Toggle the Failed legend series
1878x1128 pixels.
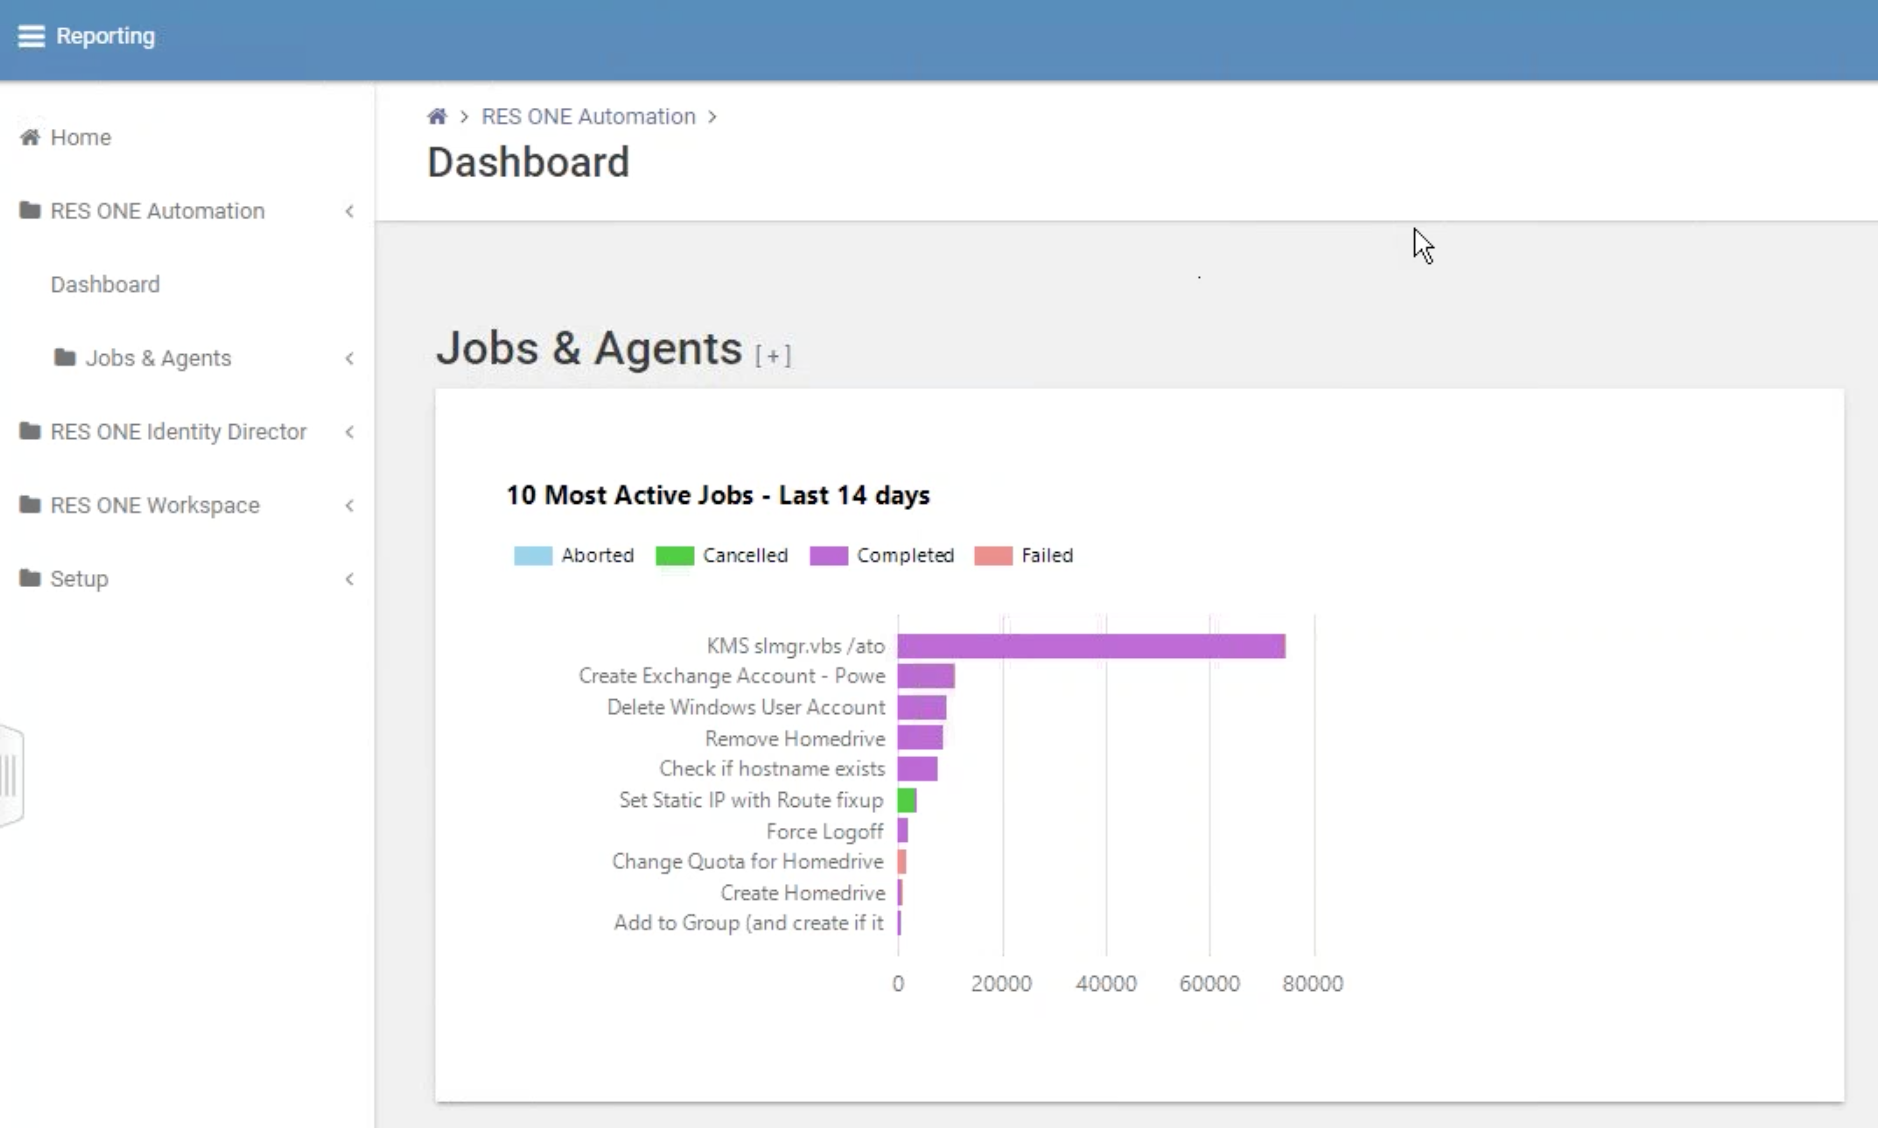1024,556
